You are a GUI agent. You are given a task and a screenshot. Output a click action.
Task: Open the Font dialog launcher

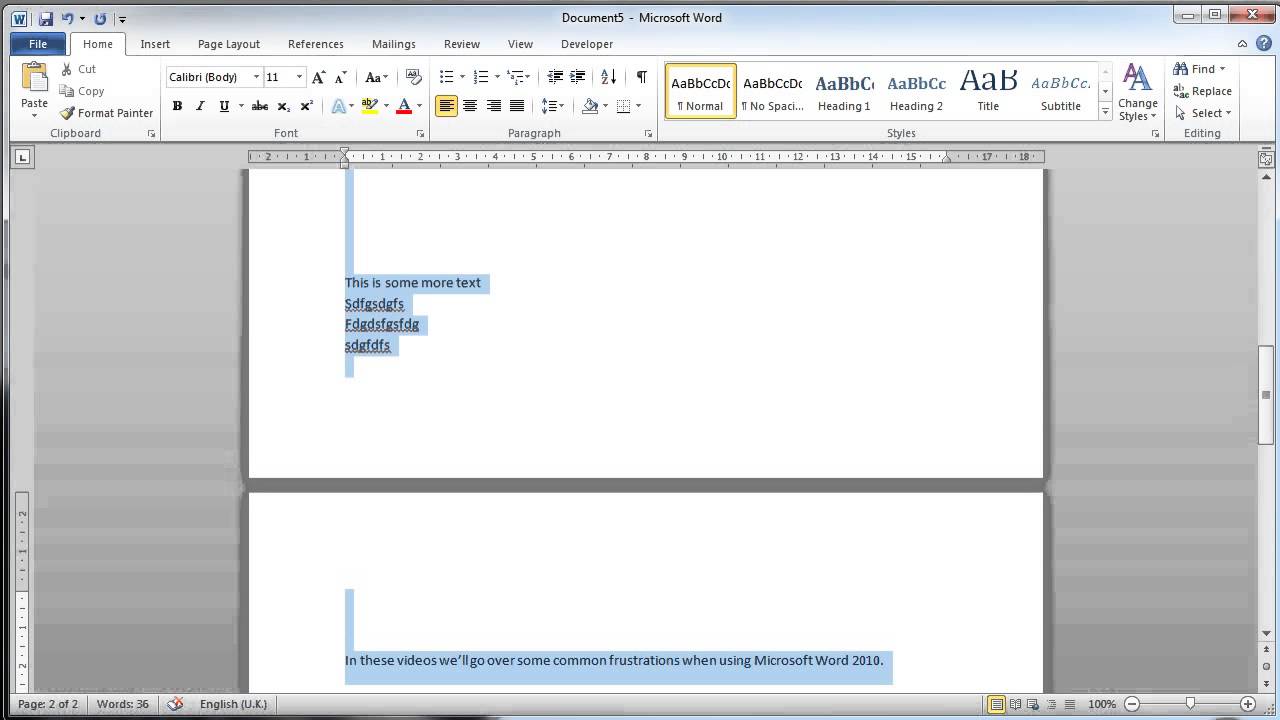click(x=420, y=134)
